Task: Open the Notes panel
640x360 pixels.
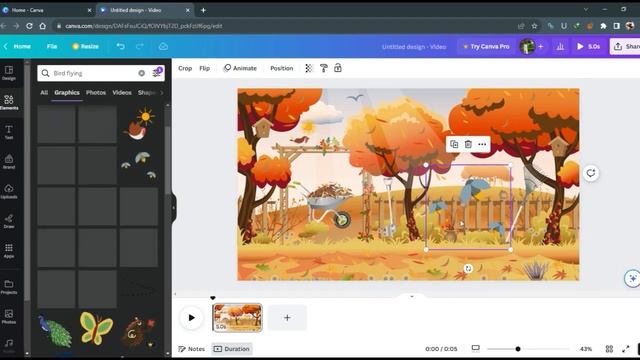Action: point(191,349)
